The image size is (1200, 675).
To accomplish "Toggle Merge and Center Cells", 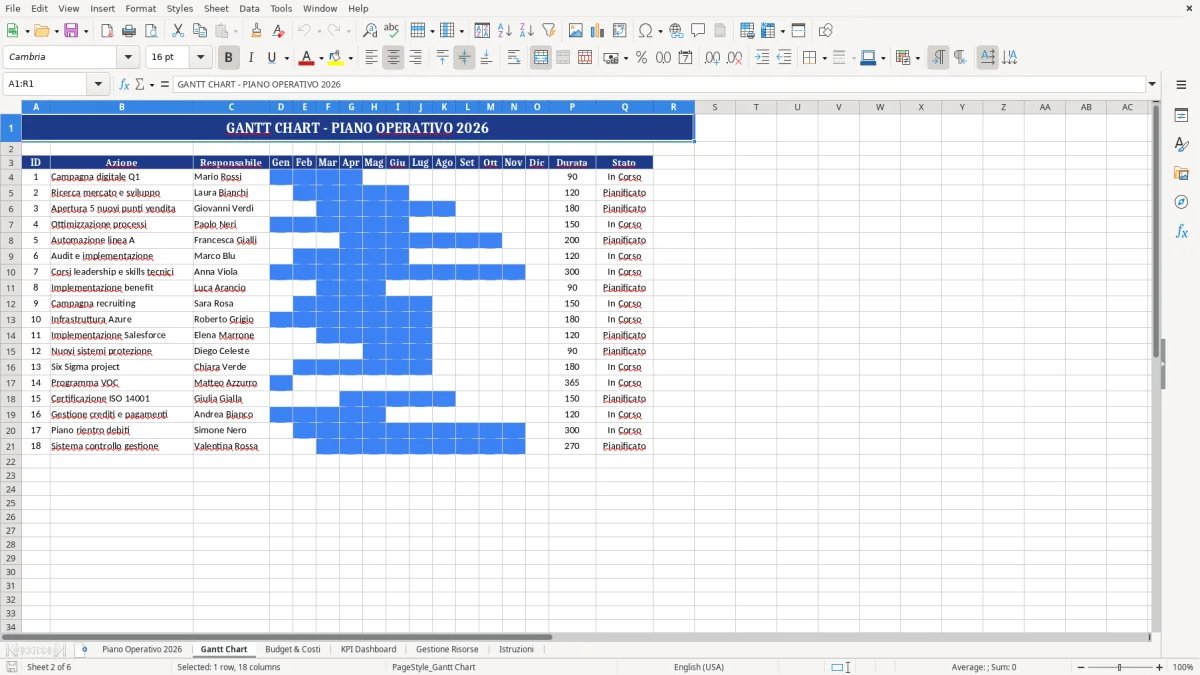I will click(x=541, y=58).
